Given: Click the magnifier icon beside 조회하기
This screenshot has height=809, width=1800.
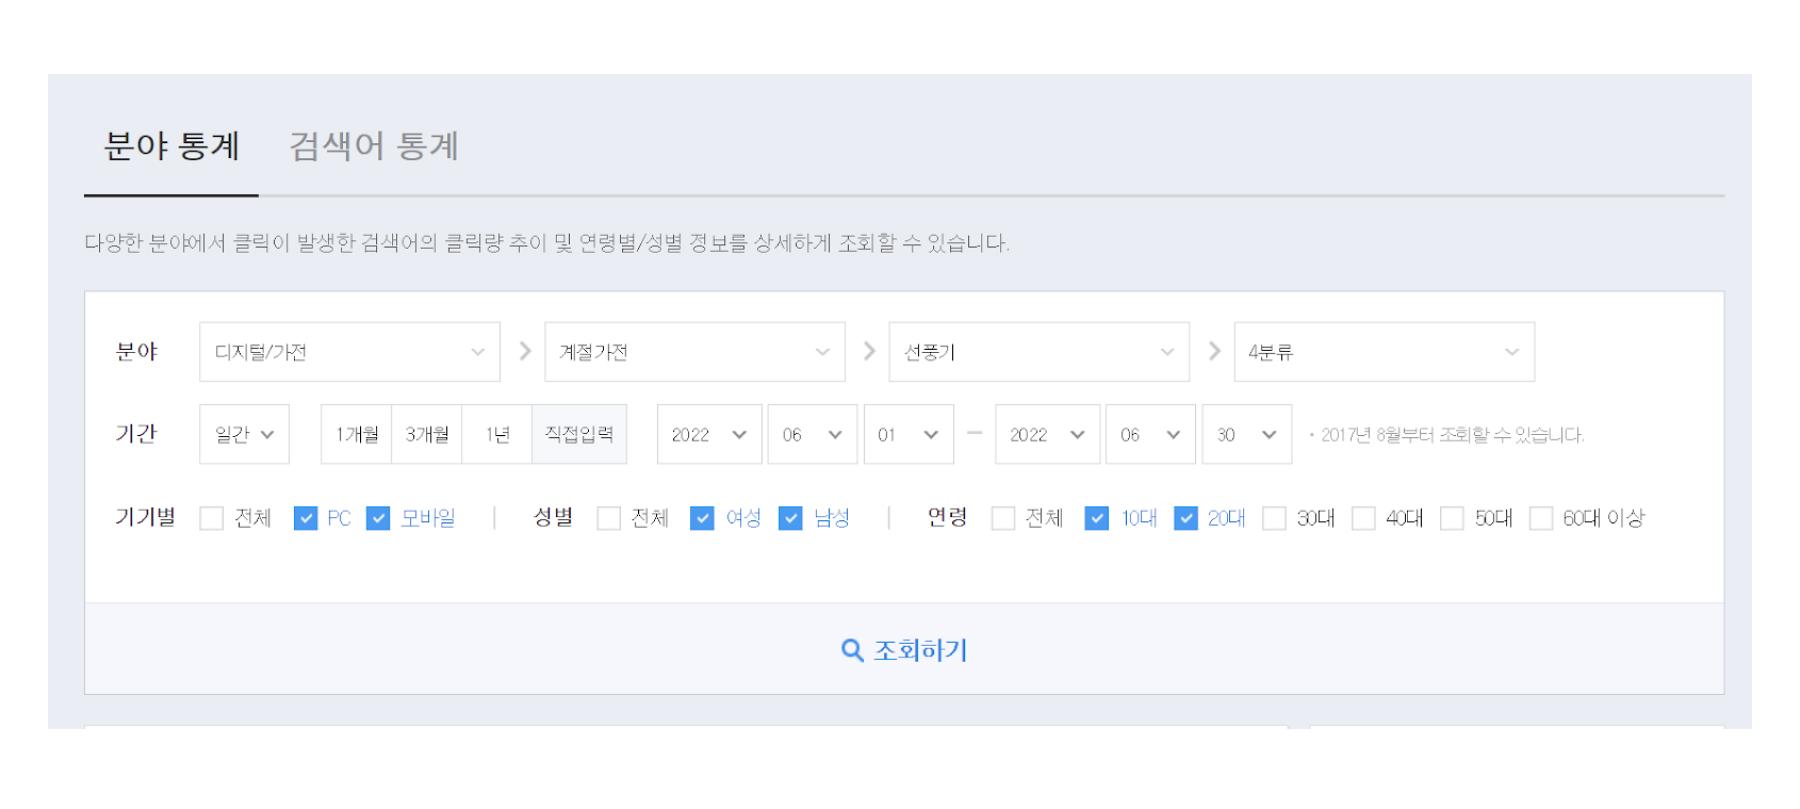Looking at the screenshot, I should coord(851,651).
